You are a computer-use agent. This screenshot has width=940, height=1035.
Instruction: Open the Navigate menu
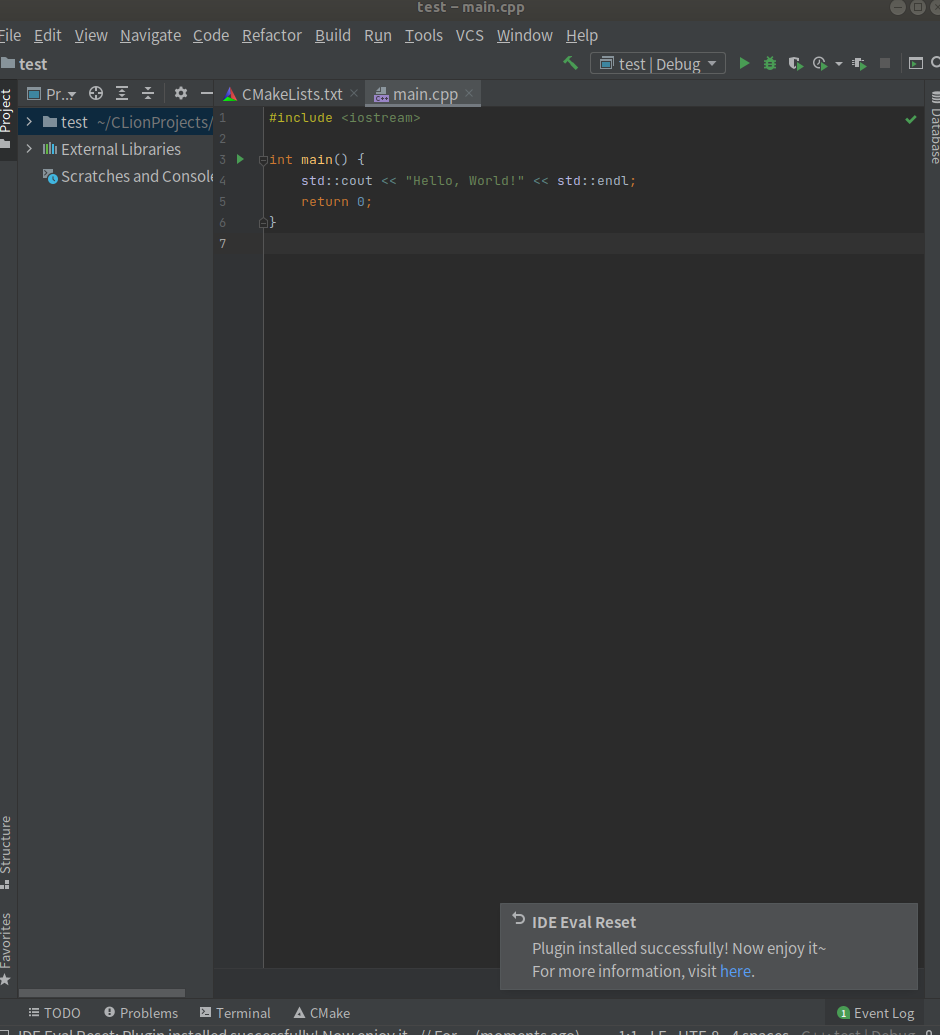pyautogui.click(x=151, y=35)
